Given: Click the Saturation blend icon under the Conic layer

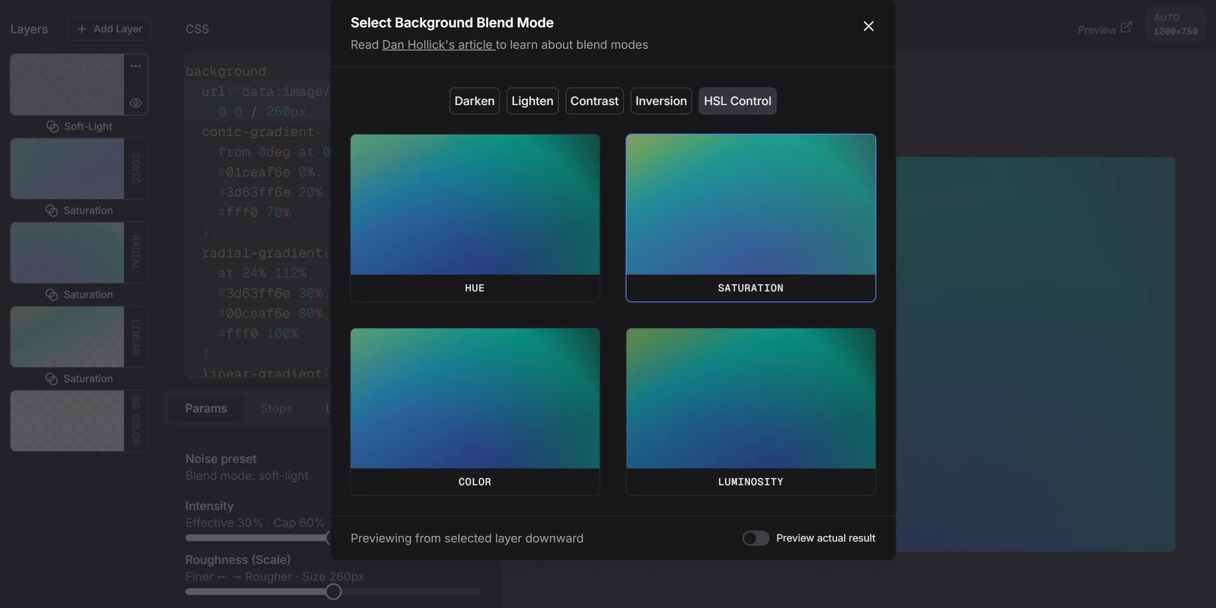Looking at the screenshot, I should 50,210.
